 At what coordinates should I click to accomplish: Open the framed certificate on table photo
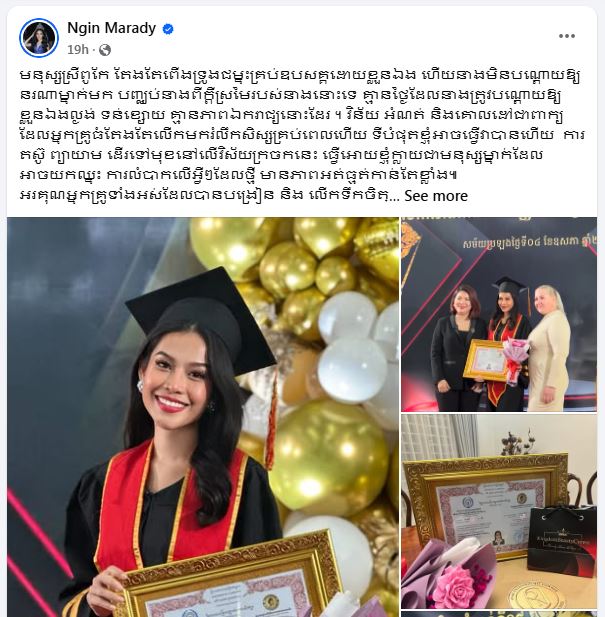[499, 512]
